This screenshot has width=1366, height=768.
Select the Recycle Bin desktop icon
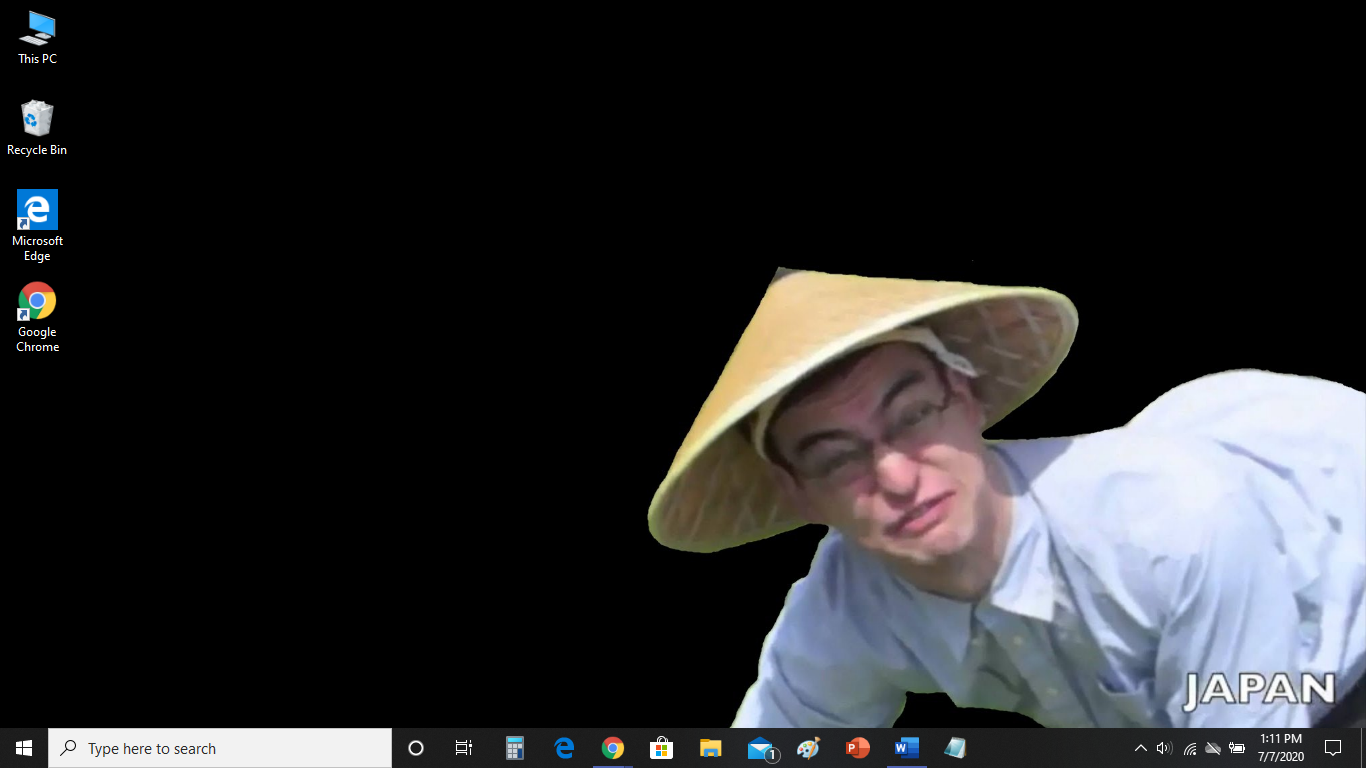[37, 128]
